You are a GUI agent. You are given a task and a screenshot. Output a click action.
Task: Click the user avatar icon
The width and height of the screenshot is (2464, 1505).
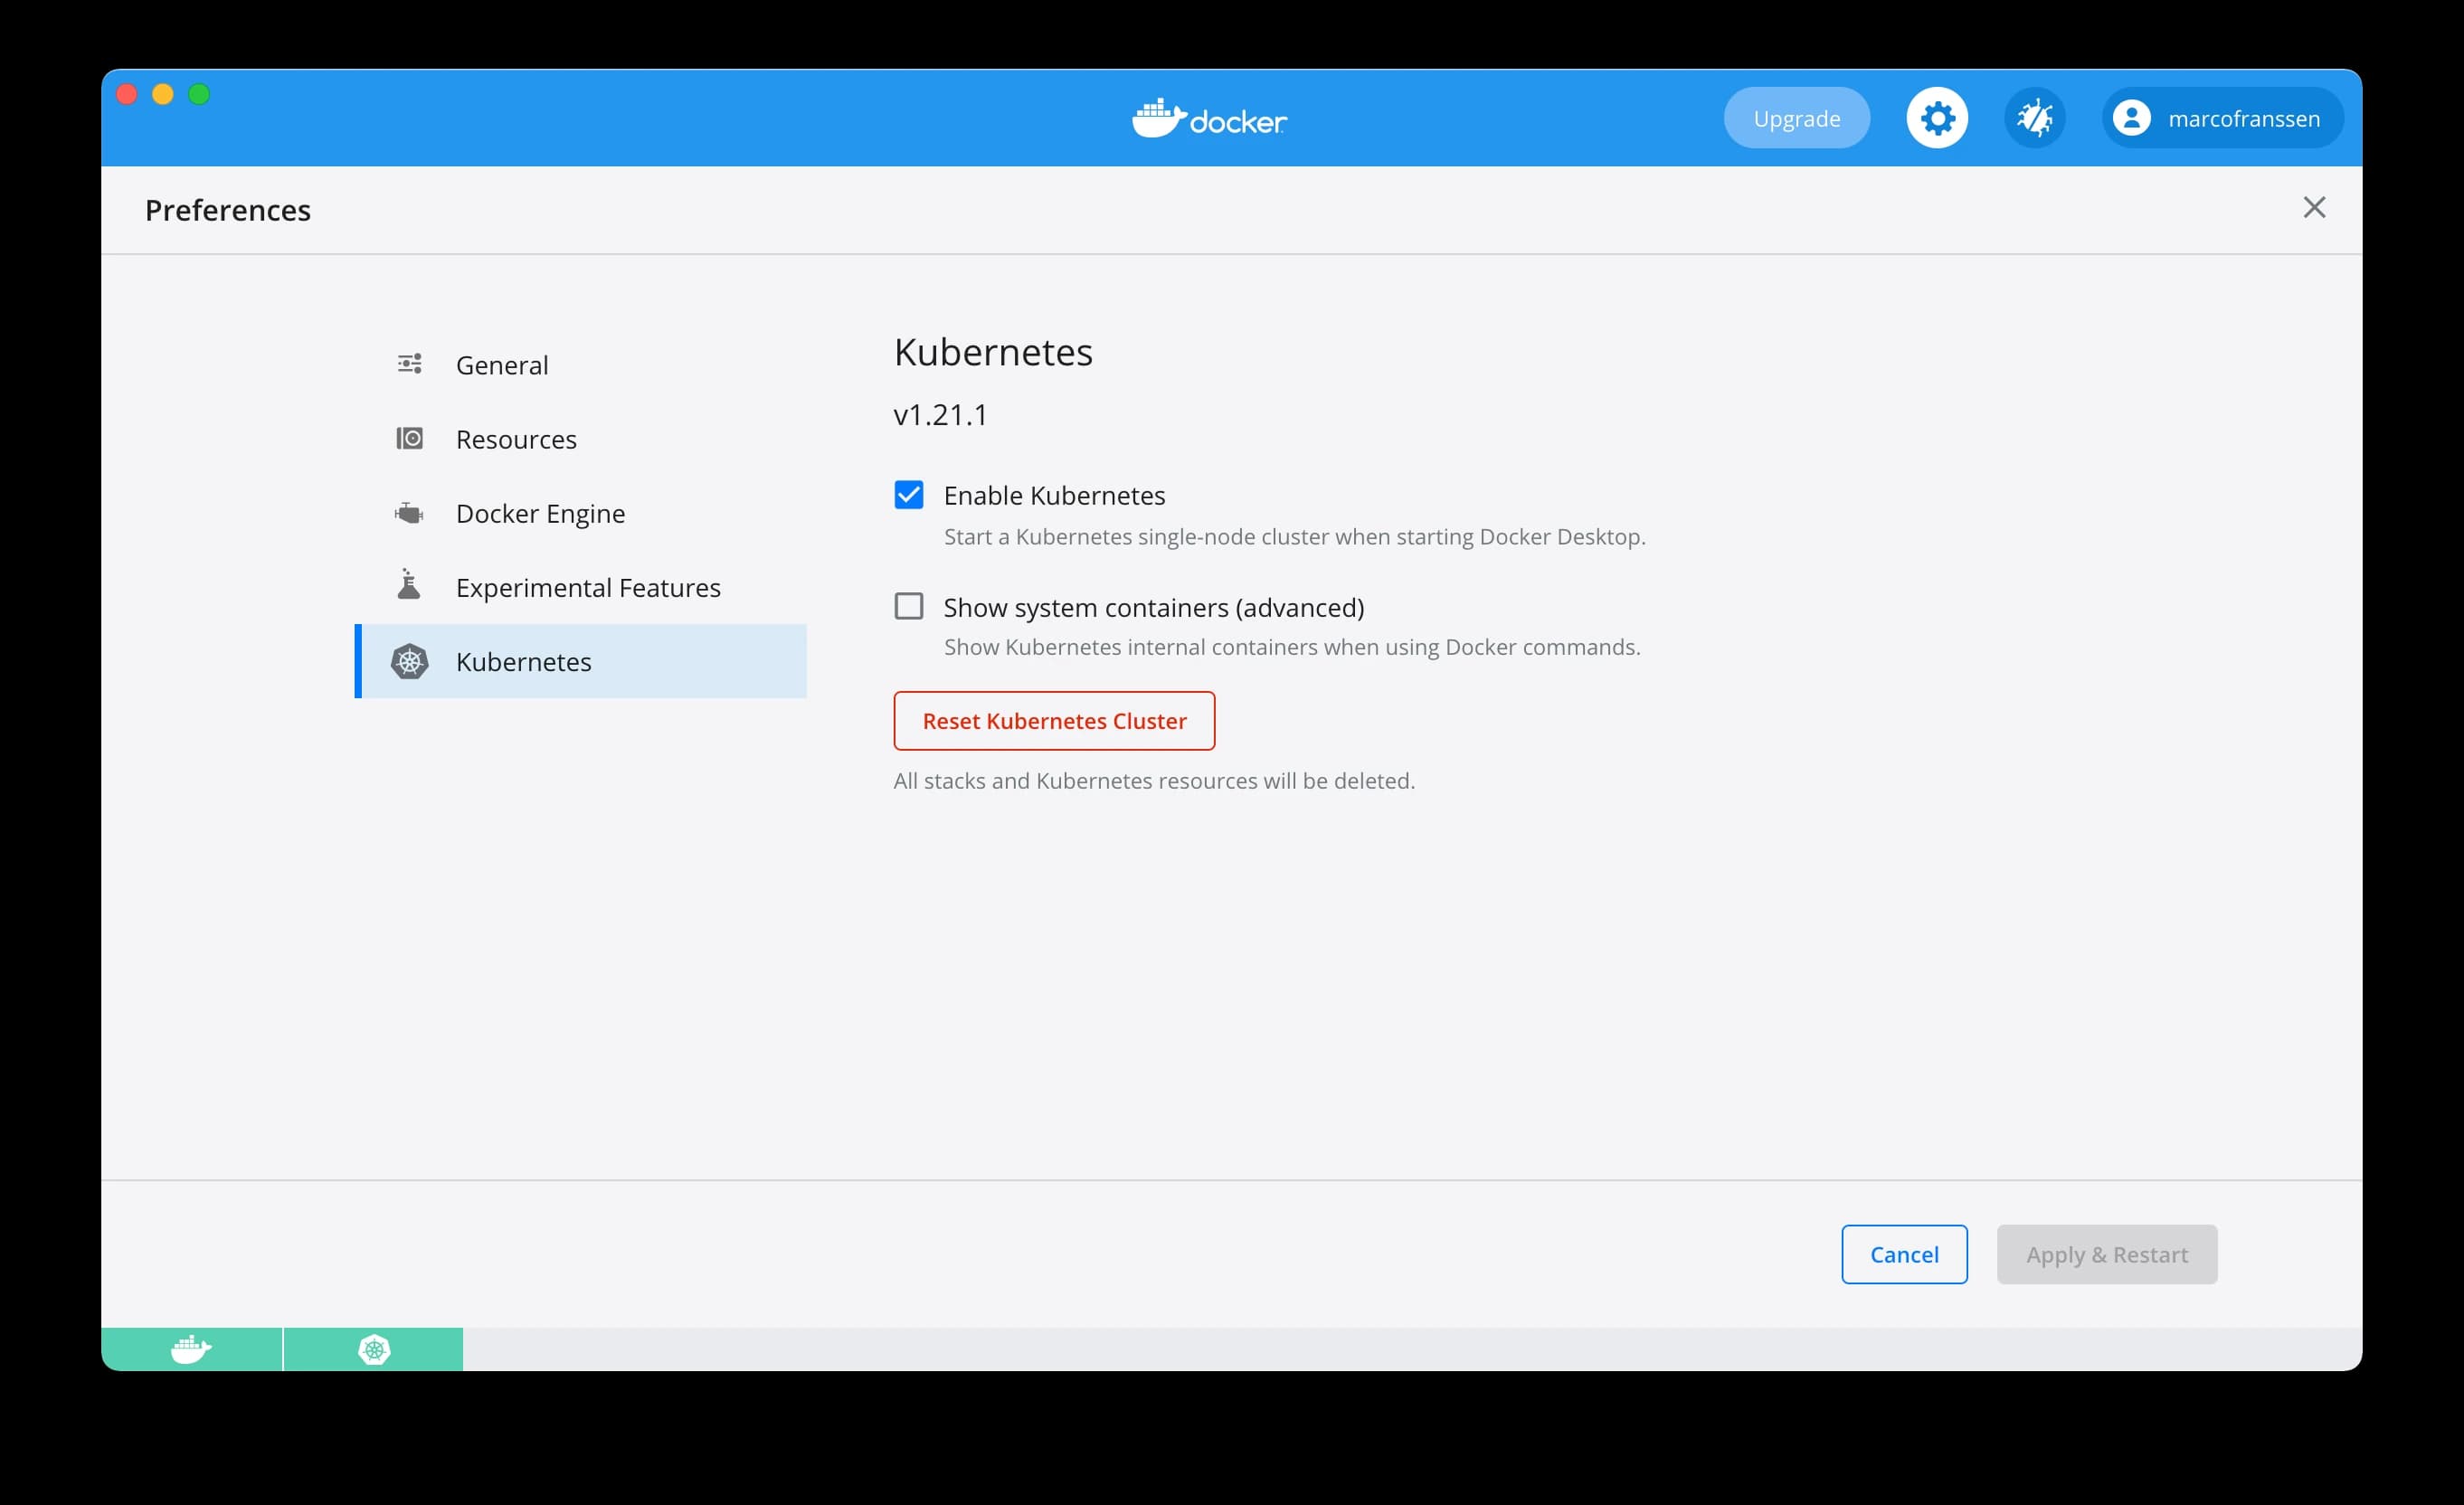[x=2131, y=118]
